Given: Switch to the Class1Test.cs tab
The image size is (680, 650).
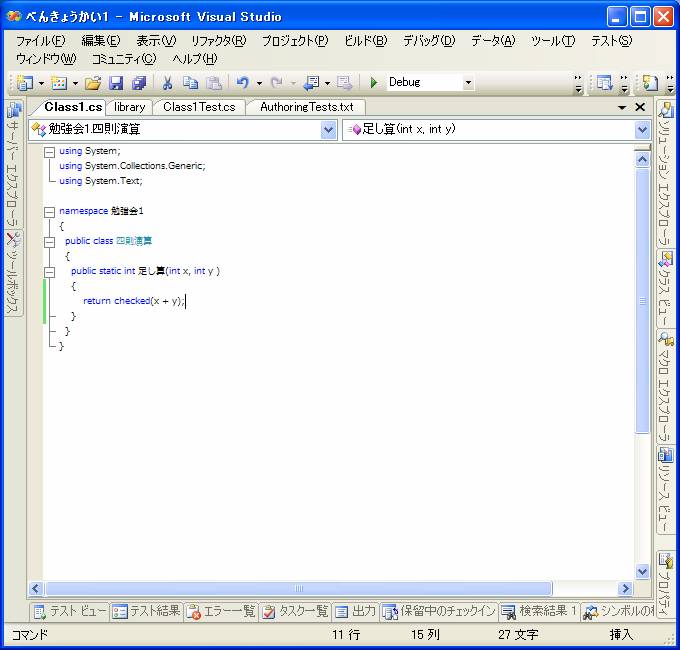Looking at the screenshot, I should coord(199,107).
